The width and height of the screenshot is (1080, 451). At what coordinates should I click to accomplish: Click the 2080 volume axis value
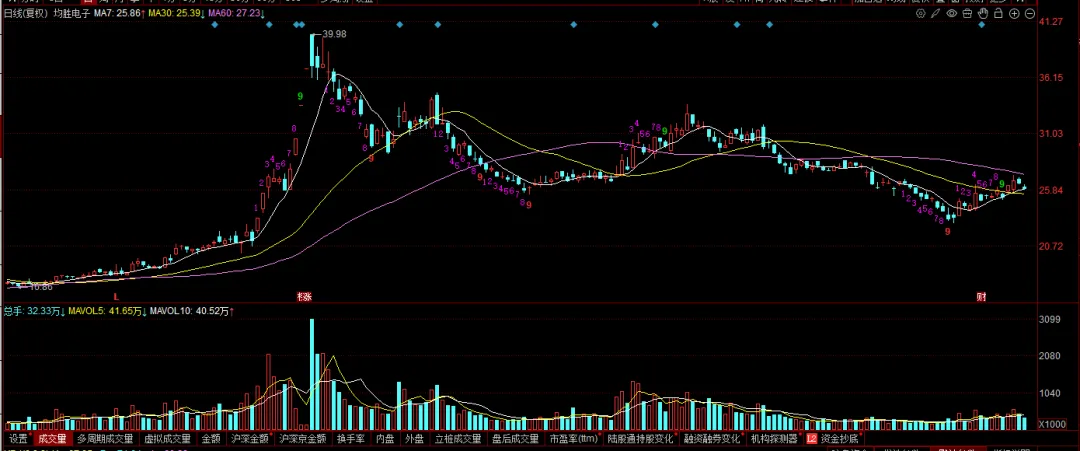coord(1049,357)
